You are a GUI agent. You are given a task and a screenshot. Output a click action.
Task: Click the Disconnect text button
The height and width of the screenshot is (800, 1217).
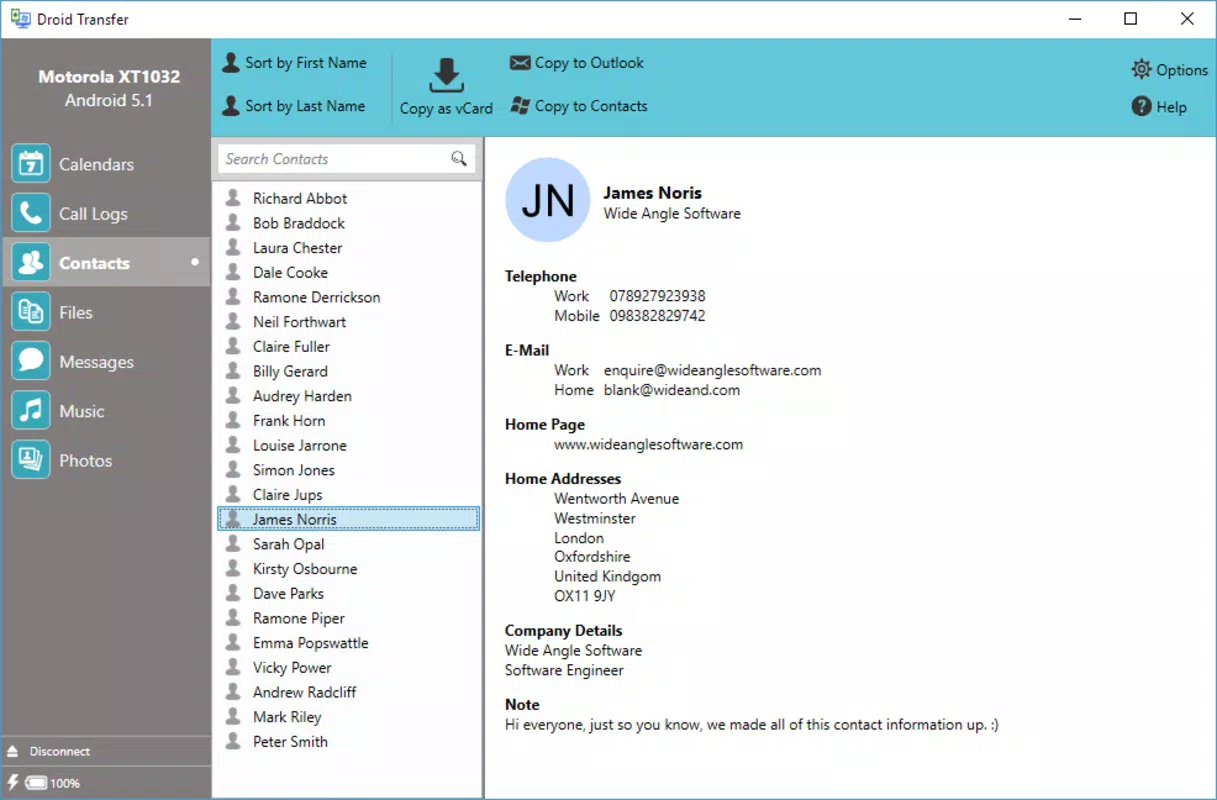(60, 751)
